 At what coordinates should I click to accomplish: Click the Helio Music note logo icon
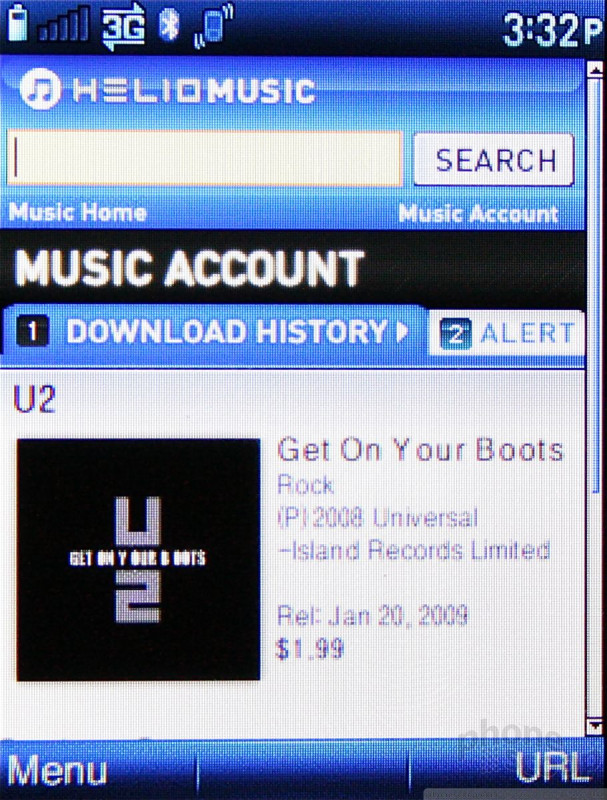pos(40,89)
